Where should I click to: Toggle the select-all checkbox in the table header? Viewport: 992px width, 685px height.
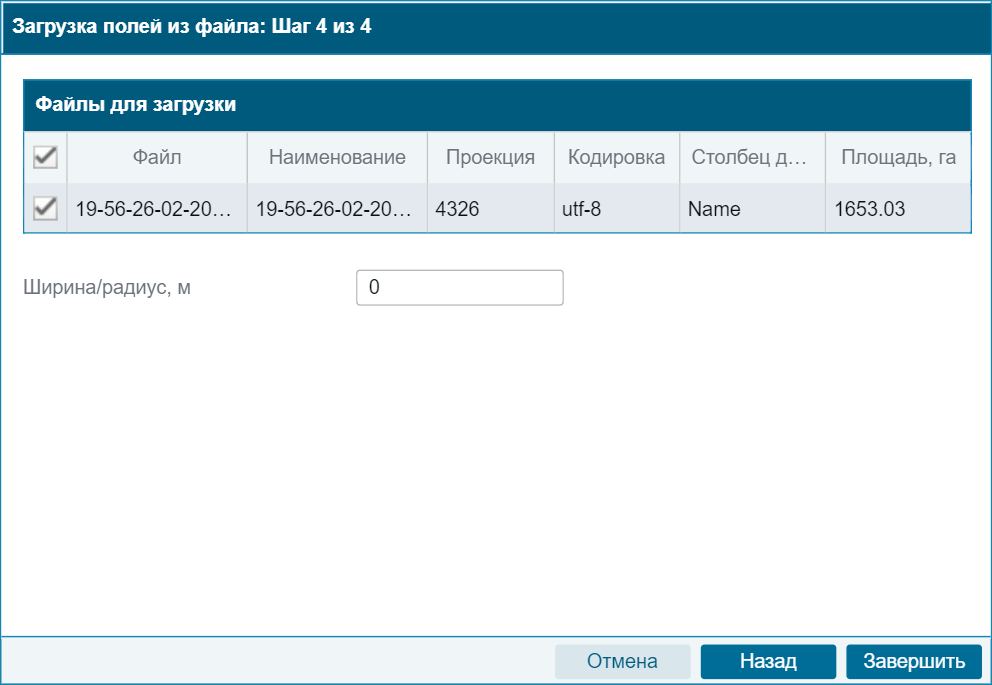click(x=45, y=157)
